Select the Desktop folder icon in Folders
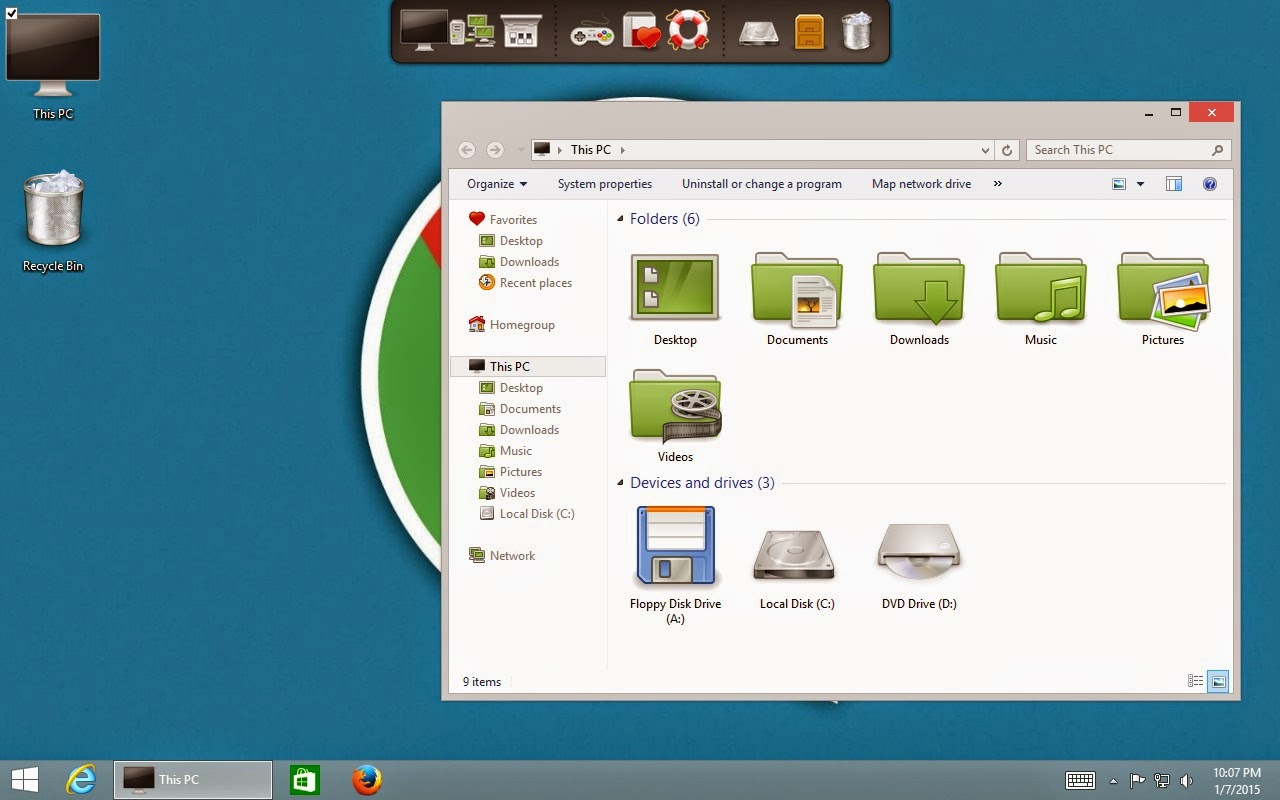This screenshot has height=800, width=1280. point(675,288)
